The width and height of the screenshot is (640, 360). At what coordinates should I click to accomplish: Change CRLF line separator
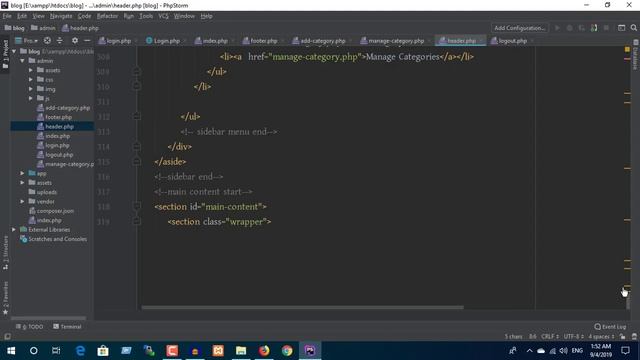[550, 337]
